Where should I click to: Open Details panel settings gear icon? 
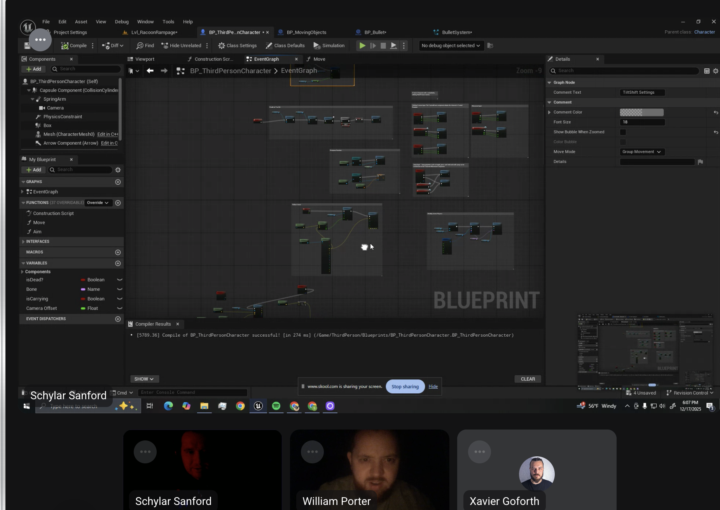point(714,71)
